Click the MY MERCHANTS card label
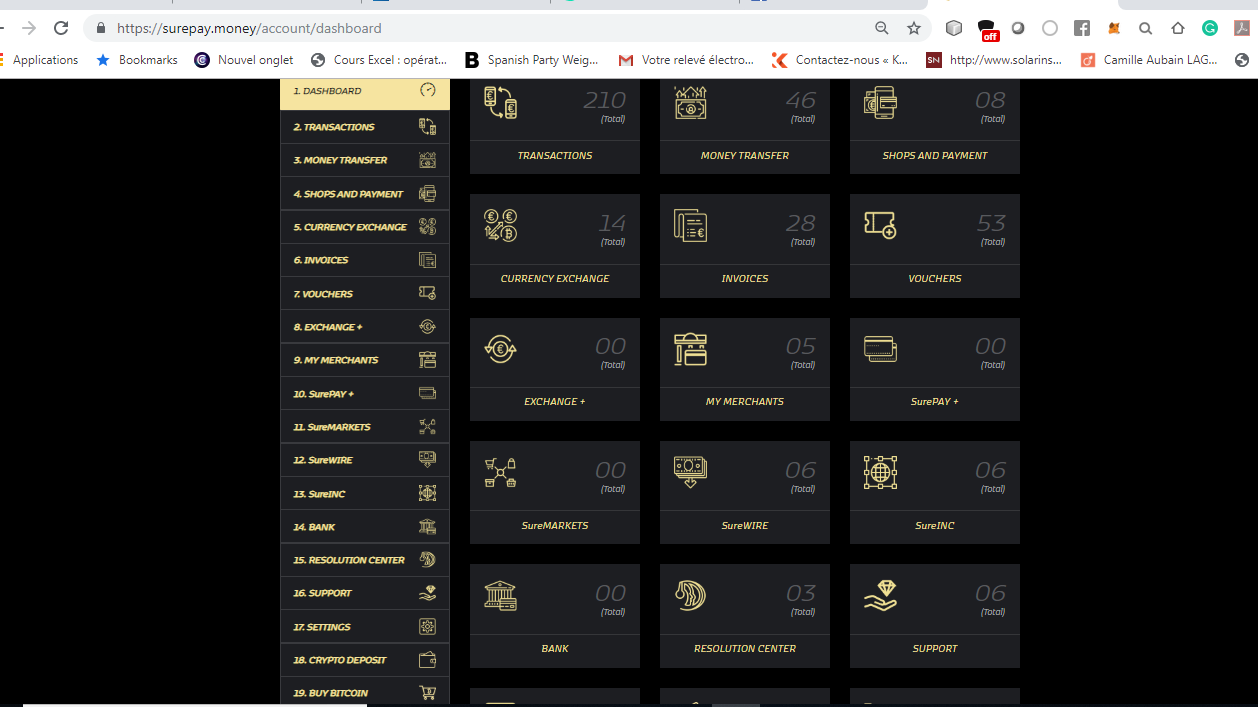1258x707 pixels. point(745,402)
